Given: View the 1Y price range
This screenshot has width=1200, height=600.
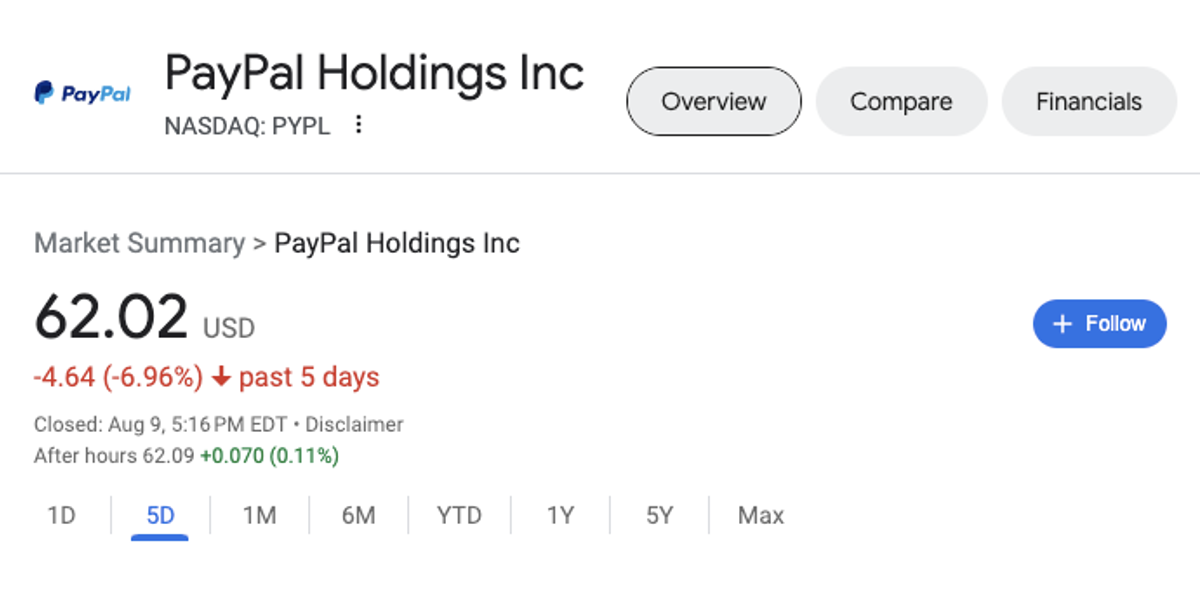Looking at the screenshot, I should tap(560, 516).
